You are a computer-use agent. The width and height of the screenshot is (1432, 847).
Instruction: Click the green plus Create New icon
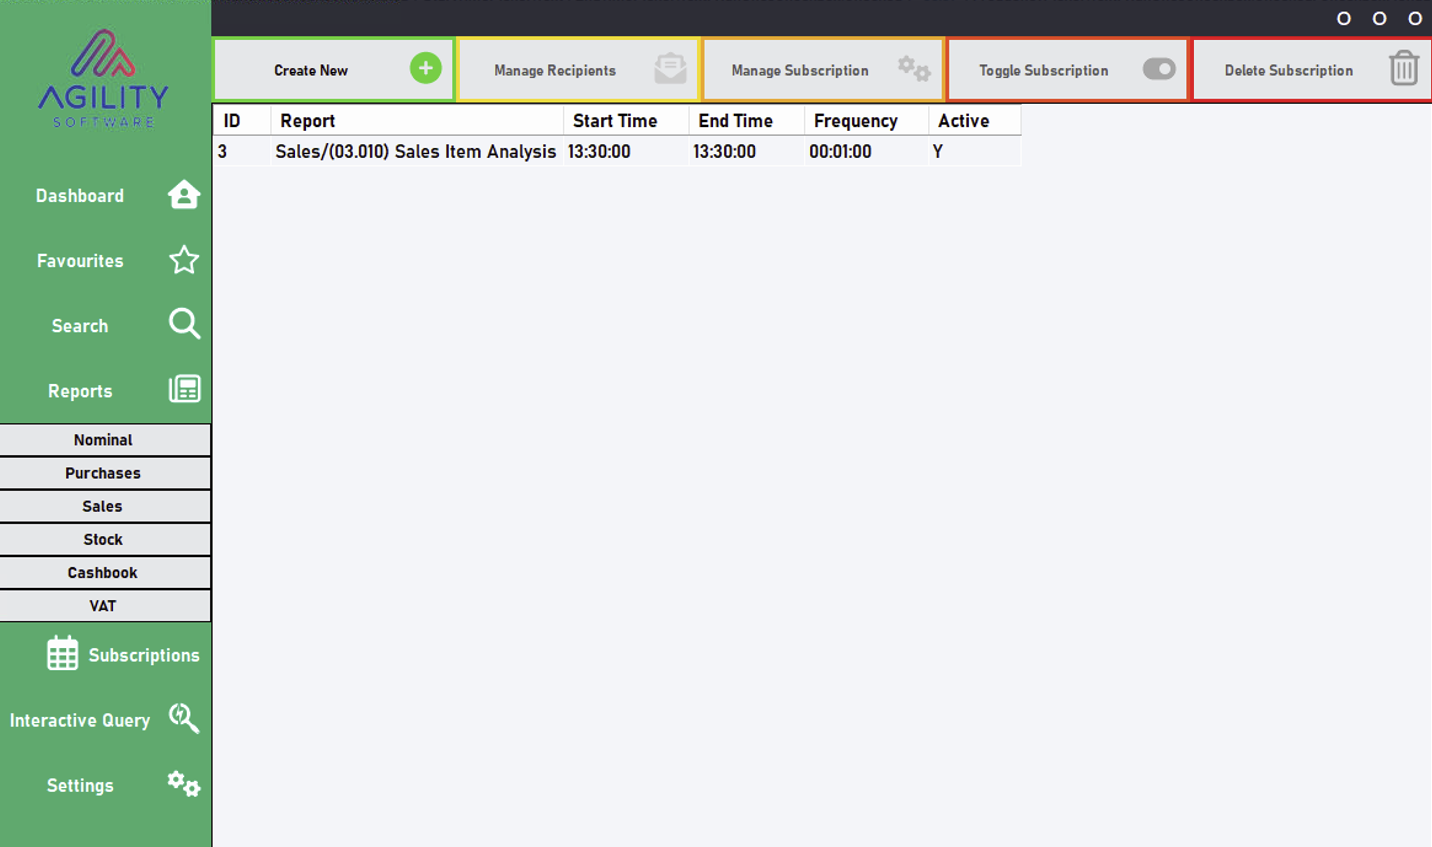(x=425, y=68)
